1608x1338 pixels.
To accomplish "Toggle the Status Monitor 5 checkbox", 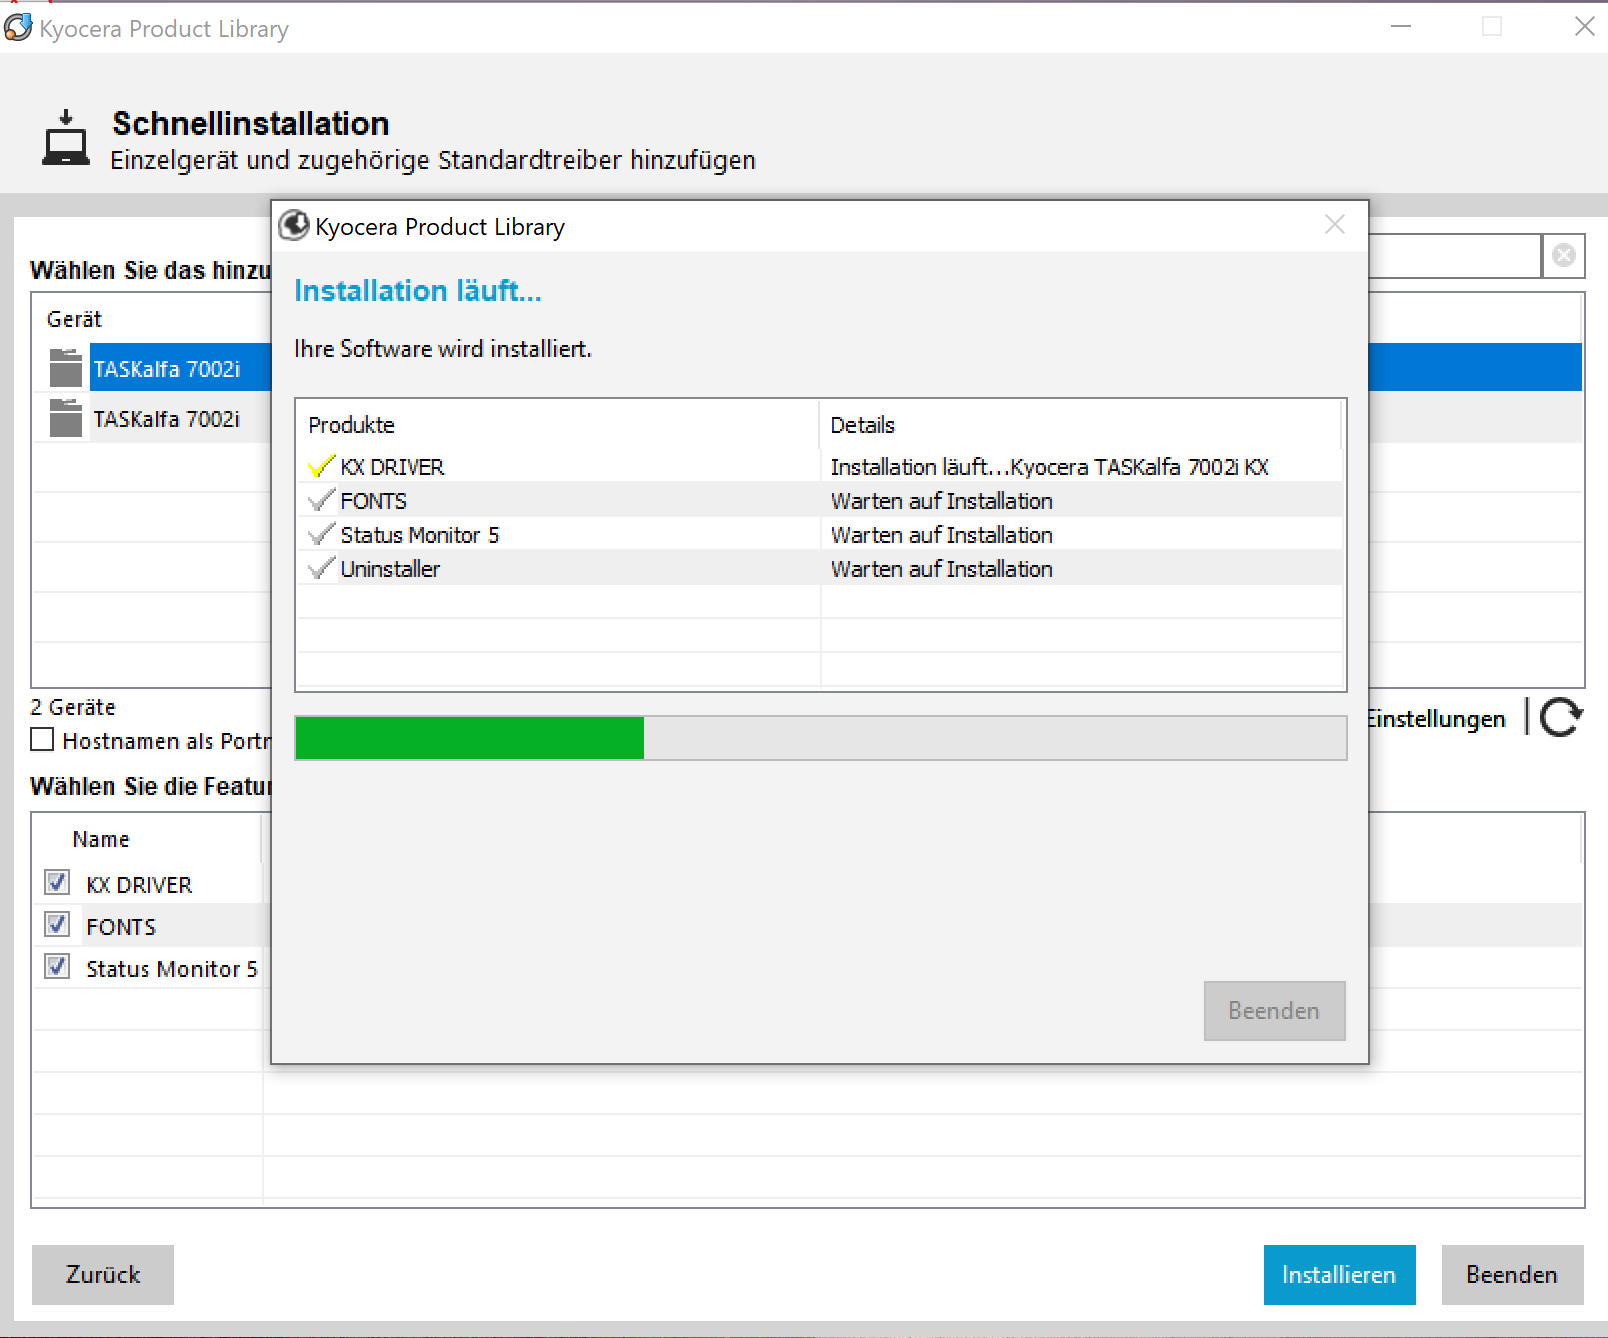I will pyautogui.click(x=57, y=967).
